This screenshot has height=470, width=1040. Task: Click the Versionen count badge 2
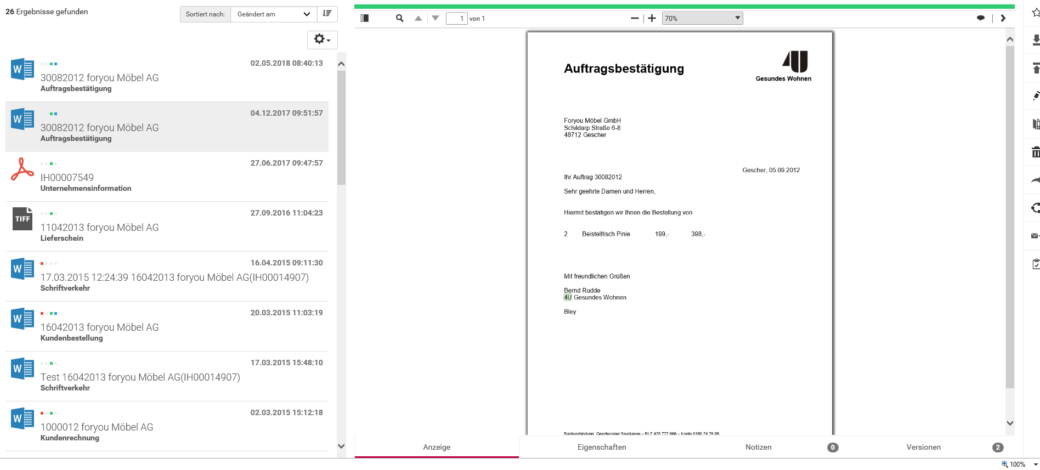tap(998, 447)
